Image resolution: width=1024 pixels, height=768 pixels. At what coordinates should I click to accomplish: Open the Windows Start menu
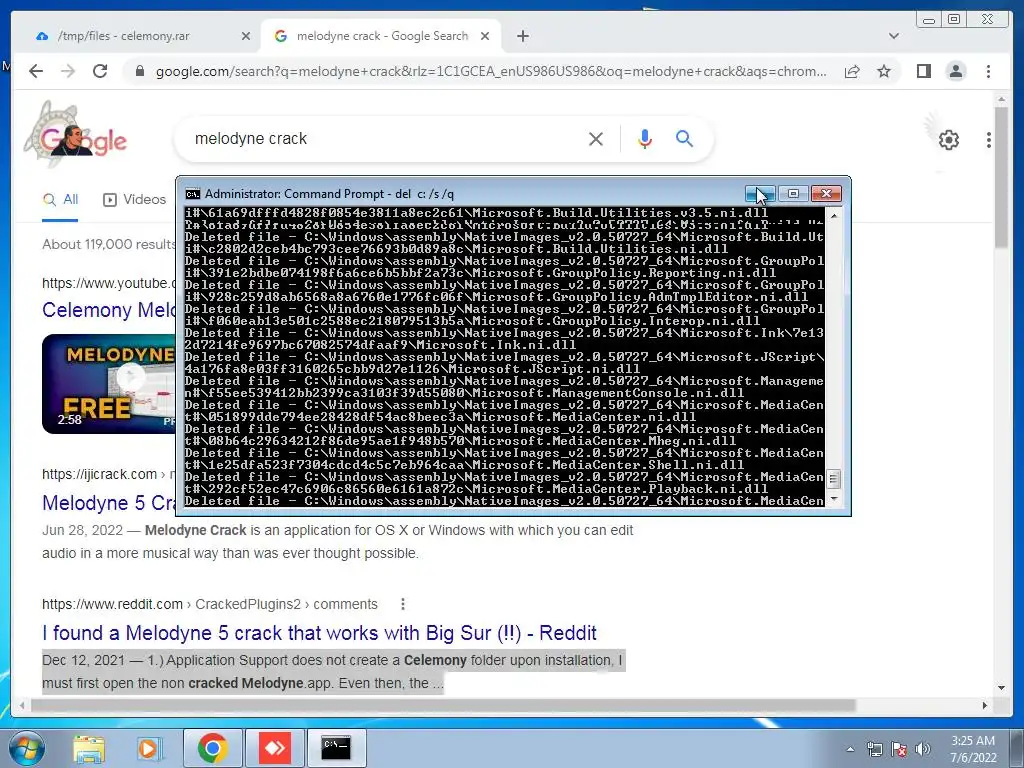point(25,748)
